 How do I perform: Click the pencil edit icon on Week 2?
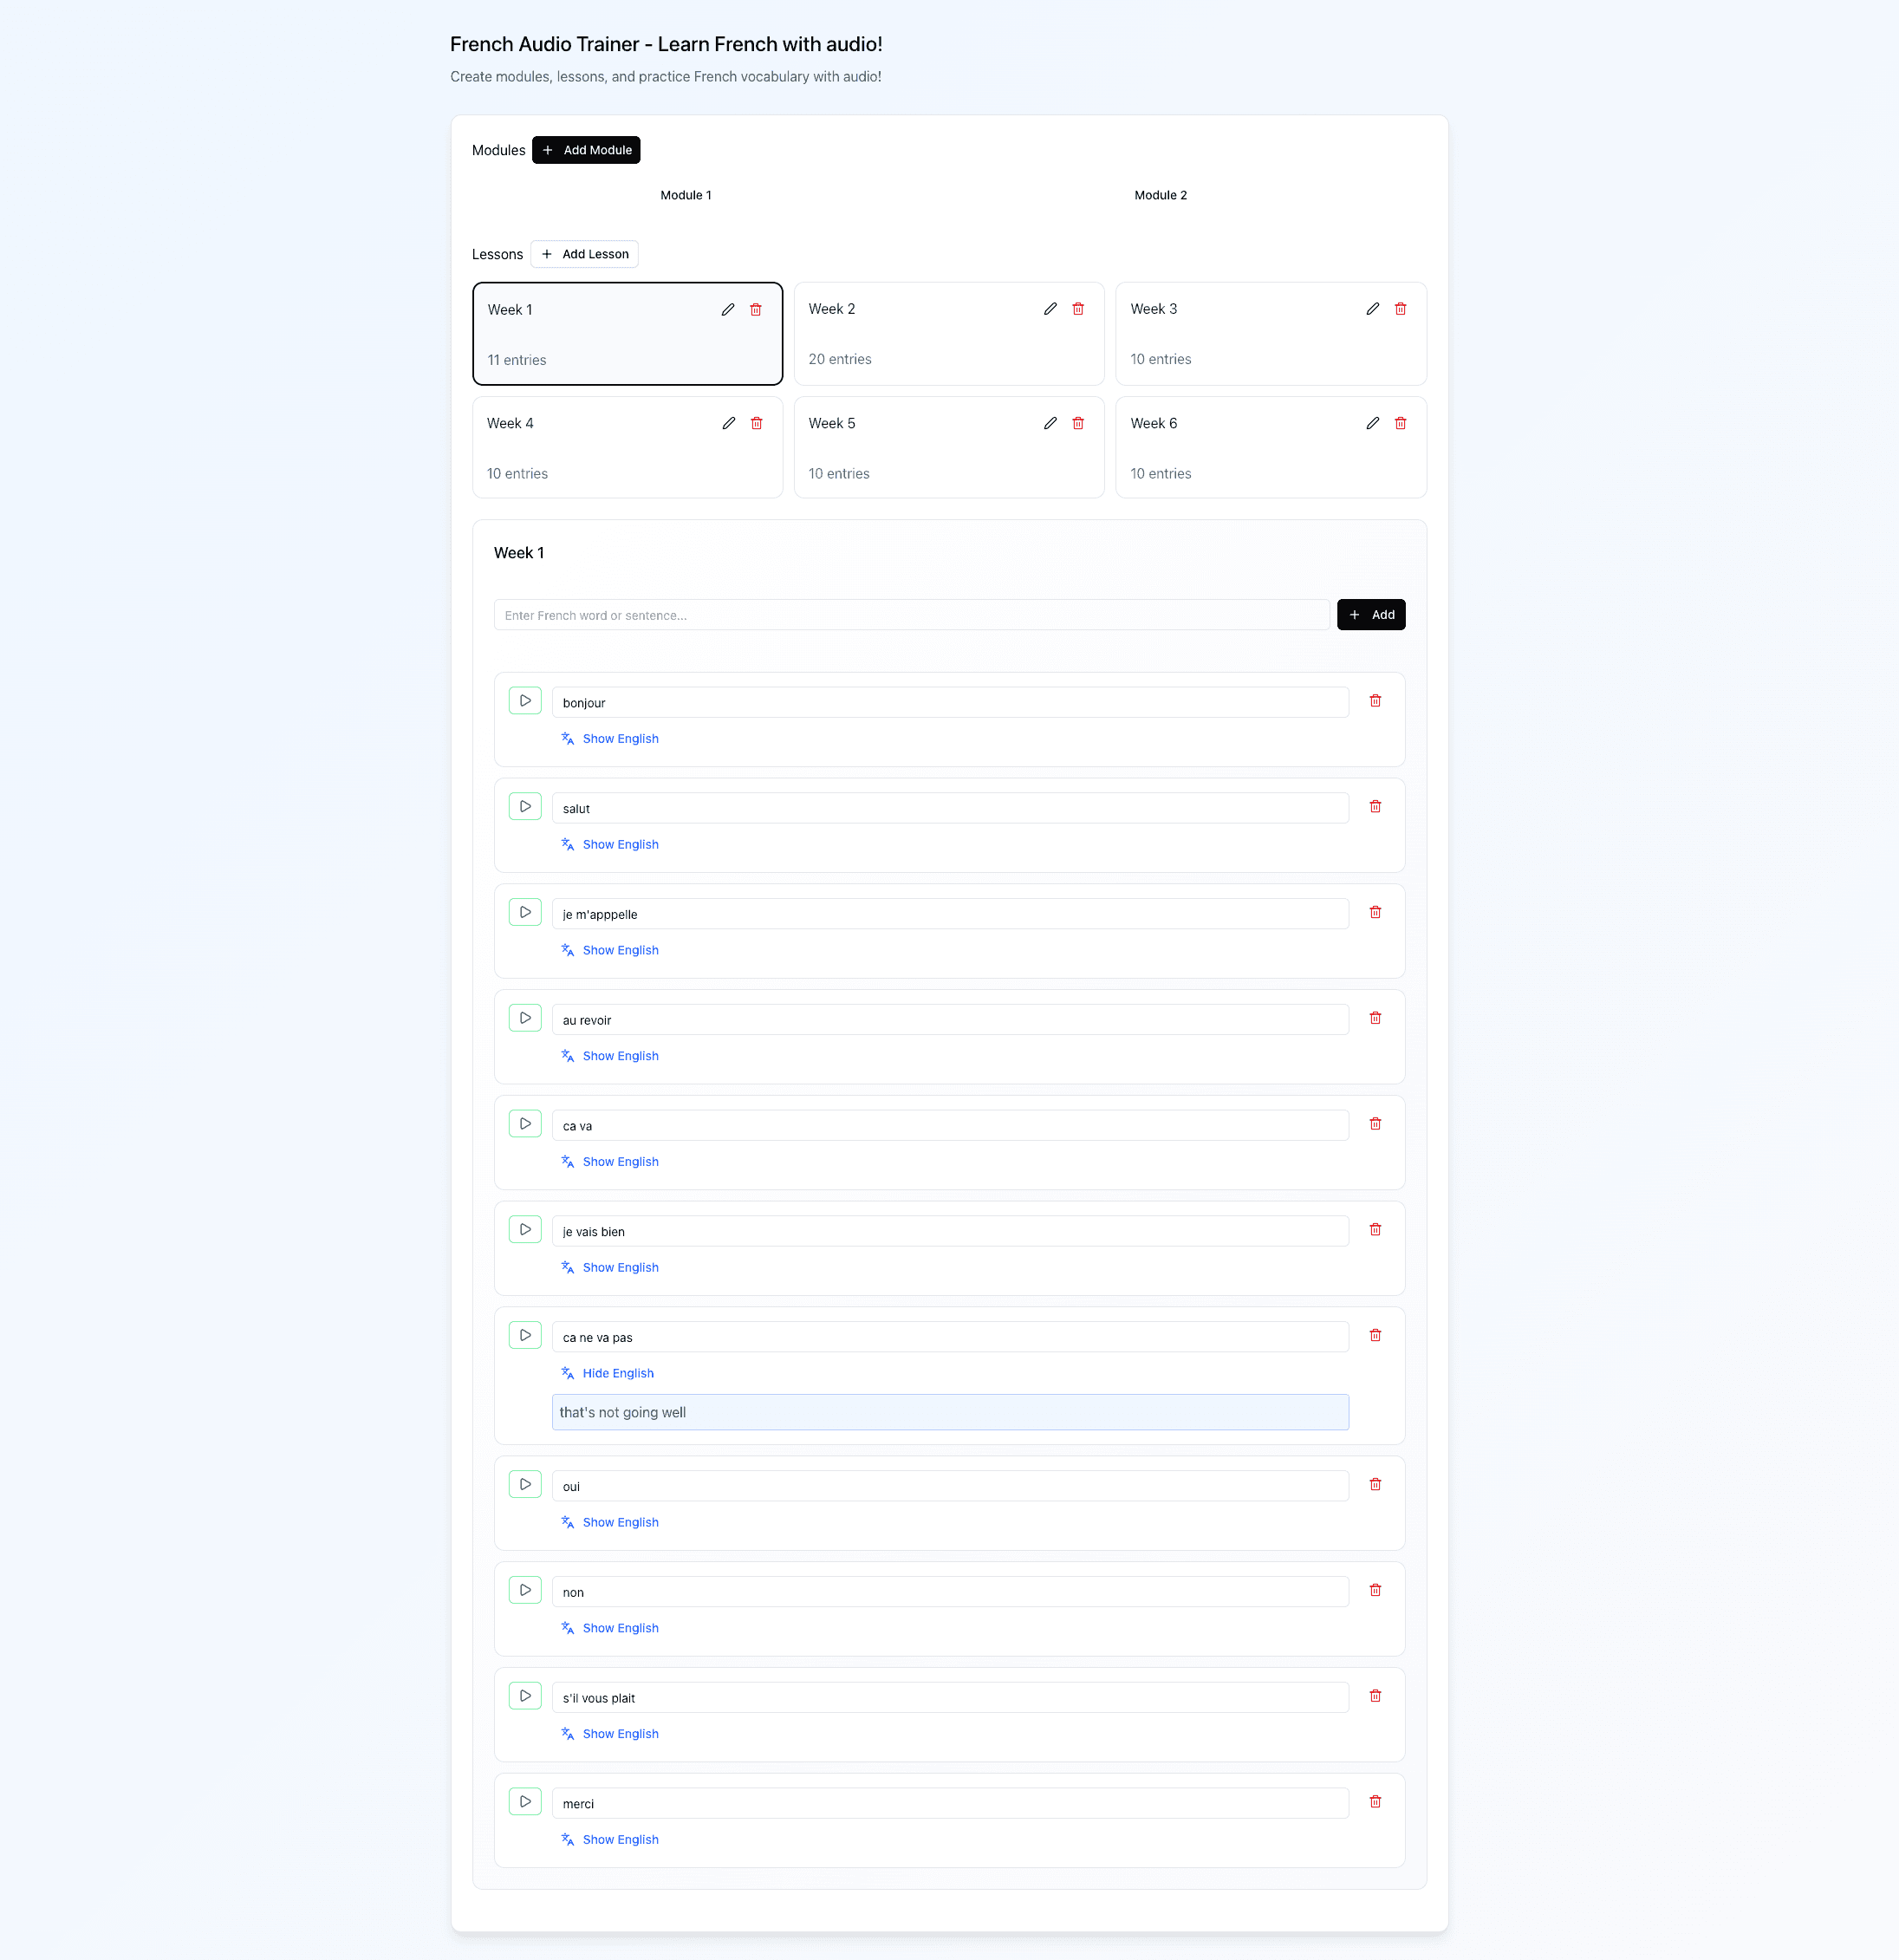[x=1050, y=309]
